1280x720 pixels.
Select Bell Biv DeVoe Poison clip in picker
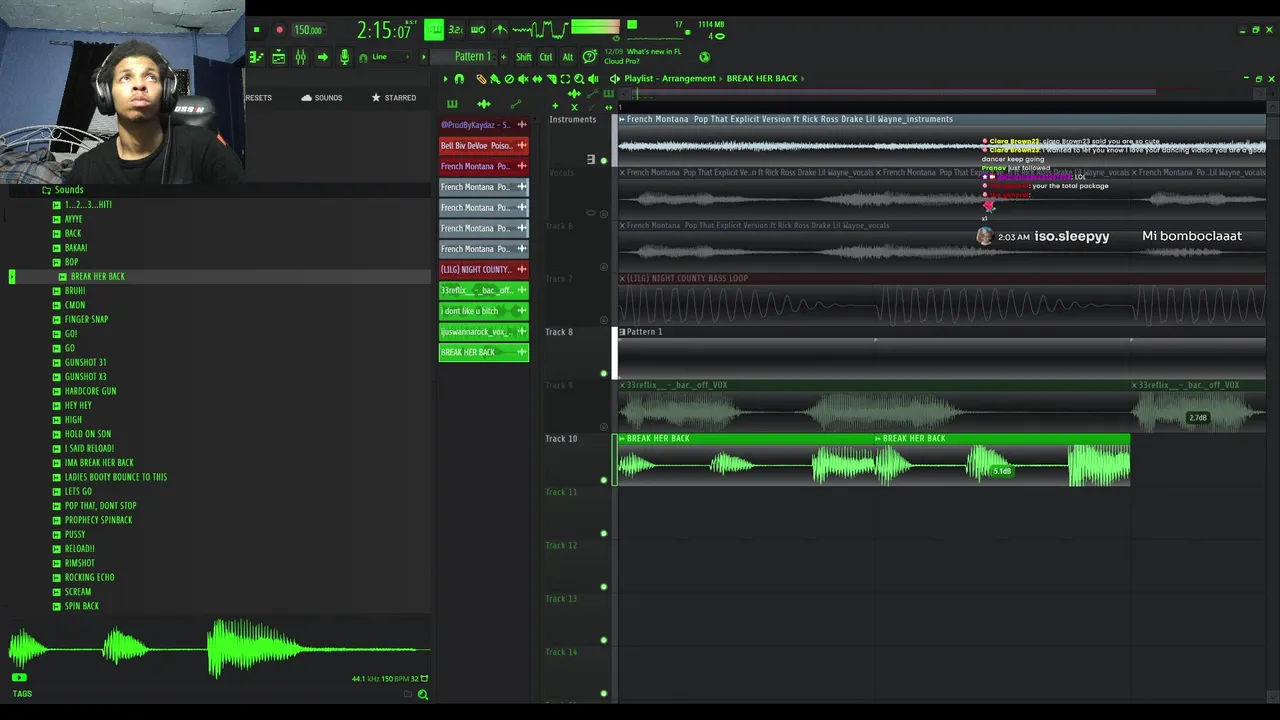tap(484, 146)
